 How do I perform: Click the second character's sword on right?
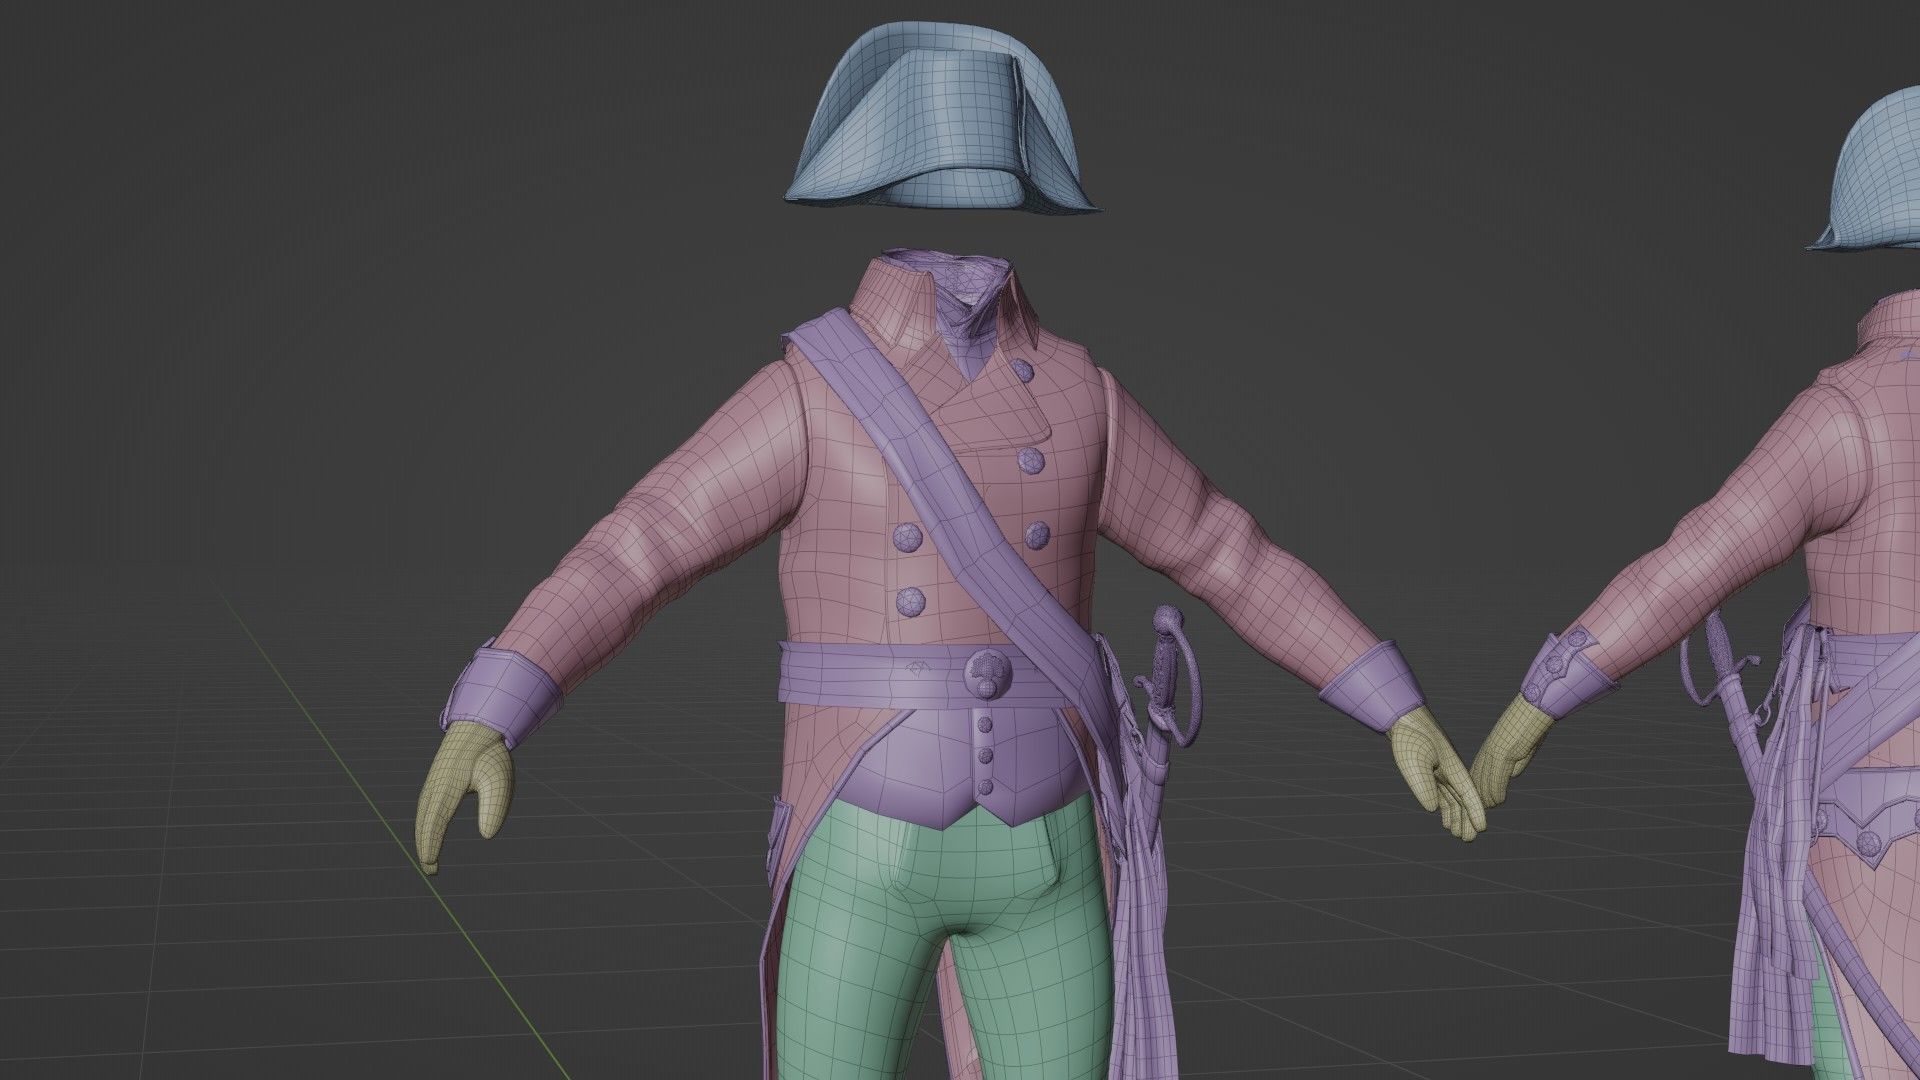tap(1722, 650)
